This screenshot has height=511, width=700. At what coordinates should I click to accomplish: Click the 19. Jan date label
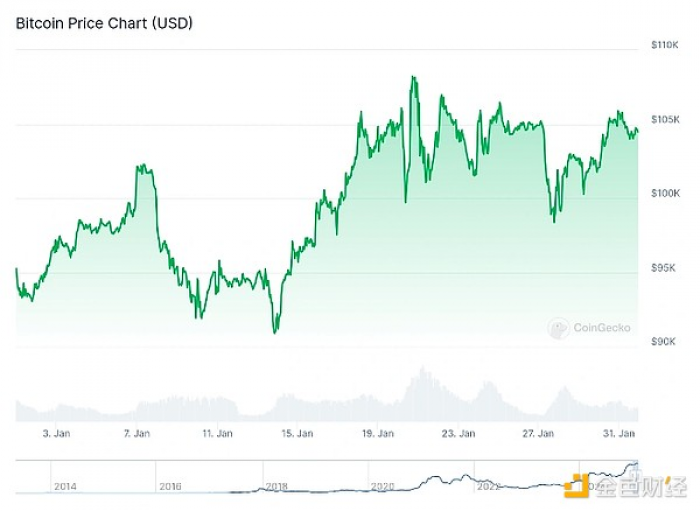click(378, 433)
